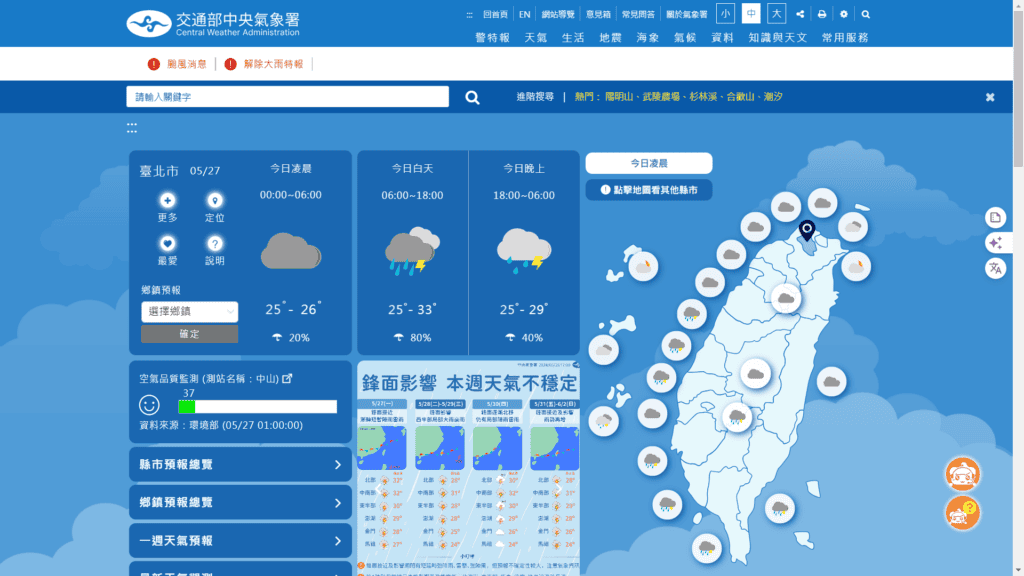Select 今日白天 forecast column
Image resolution: width=1024 pixels, height=576 pixels.
[413, 253]
